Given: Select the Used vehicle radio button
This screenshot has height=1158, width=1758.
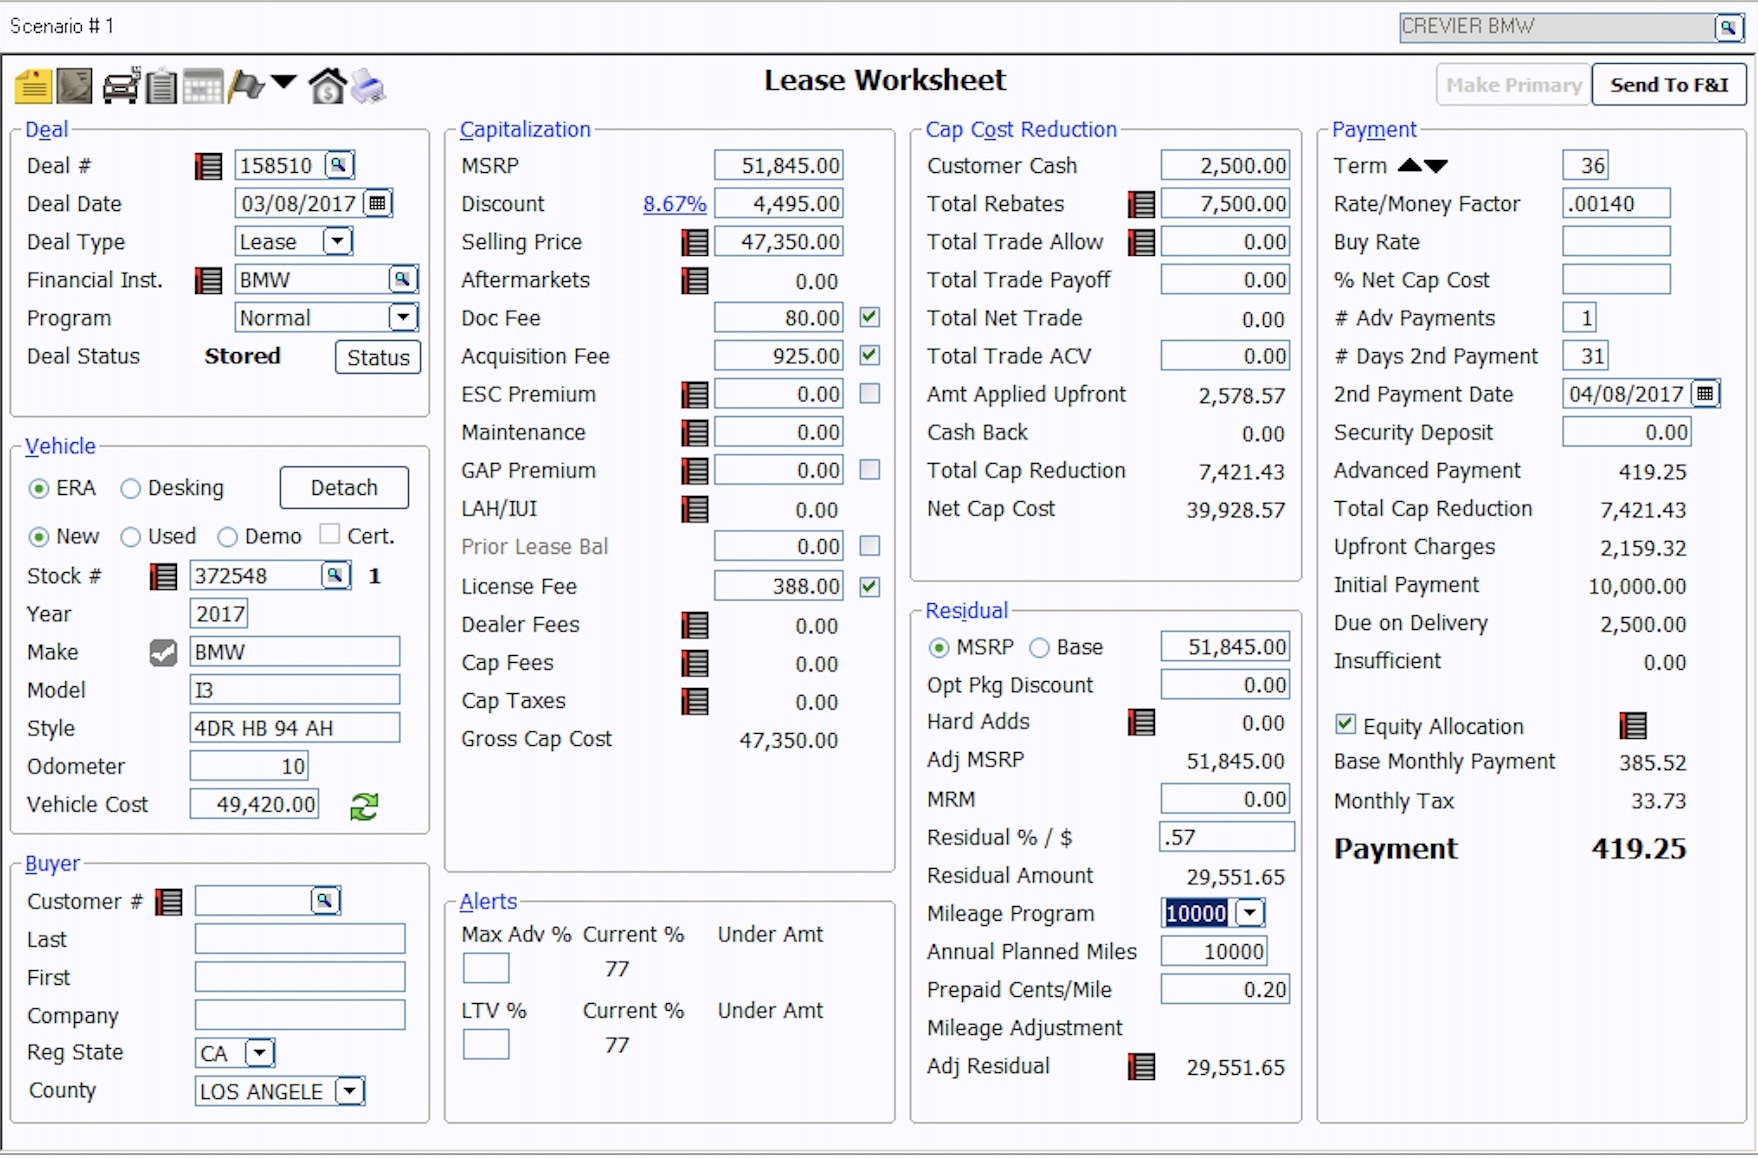Looking at the screenshot, I should [130, 537].
